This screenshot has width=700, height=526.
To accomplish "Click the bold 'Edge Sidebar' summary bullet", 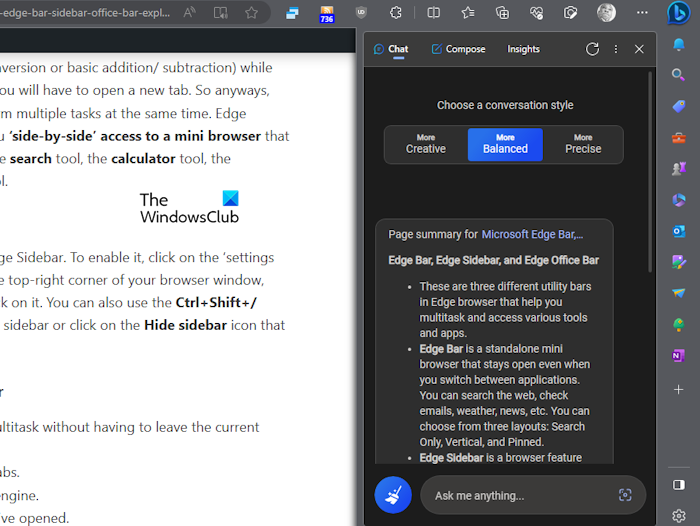I will pos(451,458).
